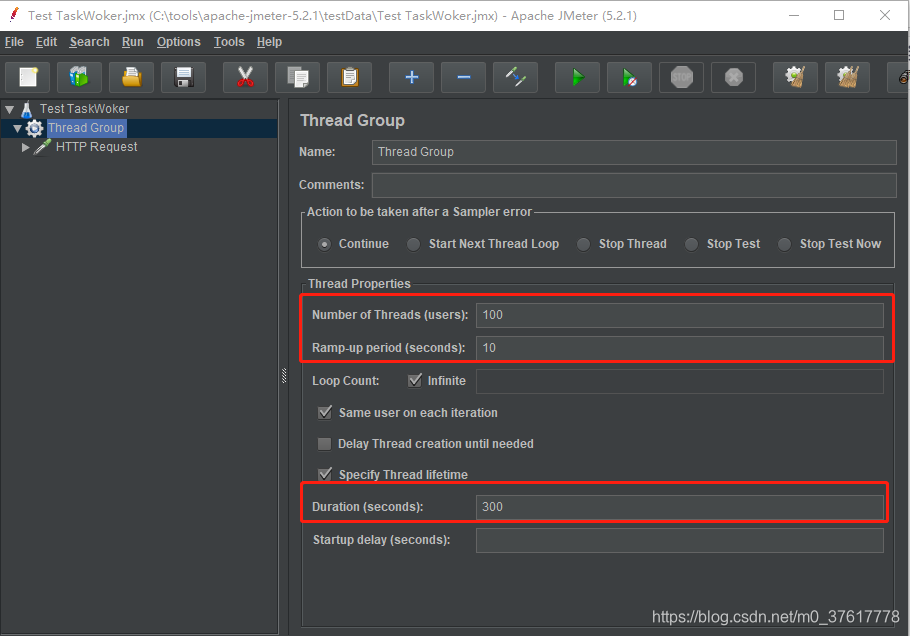Open the Edit menu
This screenshot has width=910, height=636.
click(46, 42)
